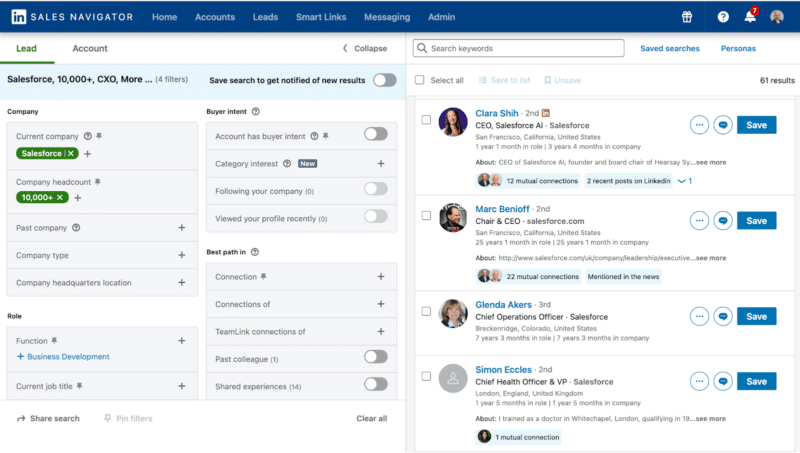Expand the Category interest filter

[381, 164]
